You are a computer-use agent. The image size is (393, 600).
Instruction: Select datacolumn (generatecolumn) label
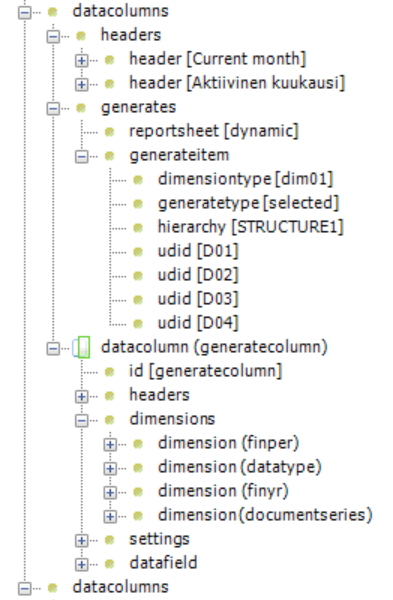(214, 347)
